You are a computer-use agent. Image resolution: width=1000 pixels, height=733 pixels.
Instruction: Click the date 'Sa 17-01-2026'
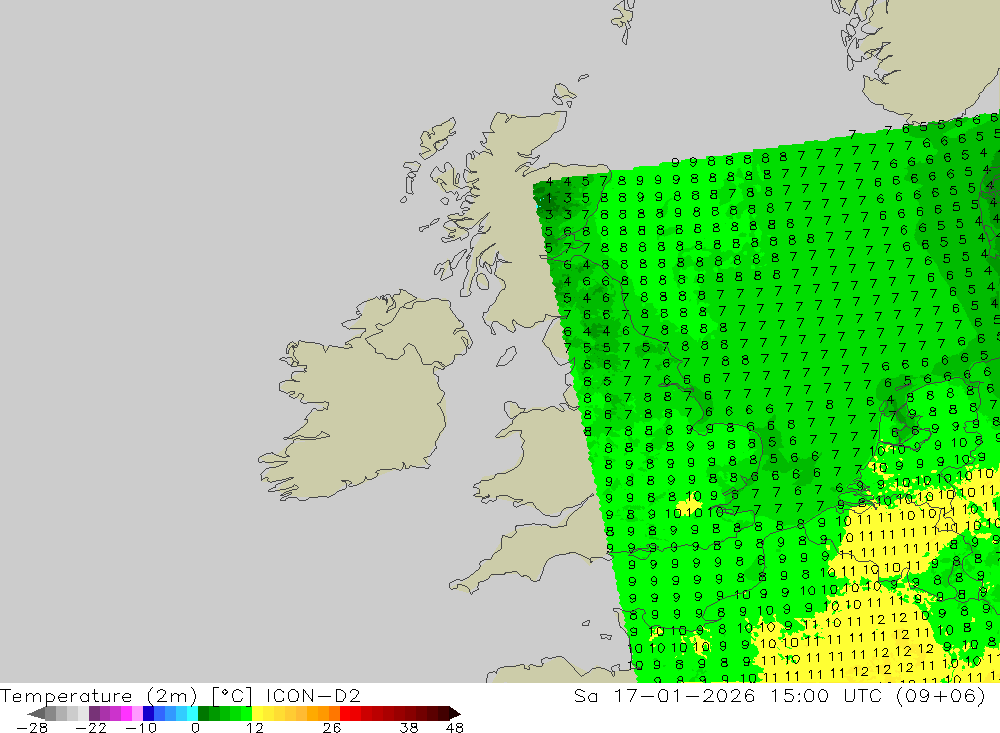point(664,695)
